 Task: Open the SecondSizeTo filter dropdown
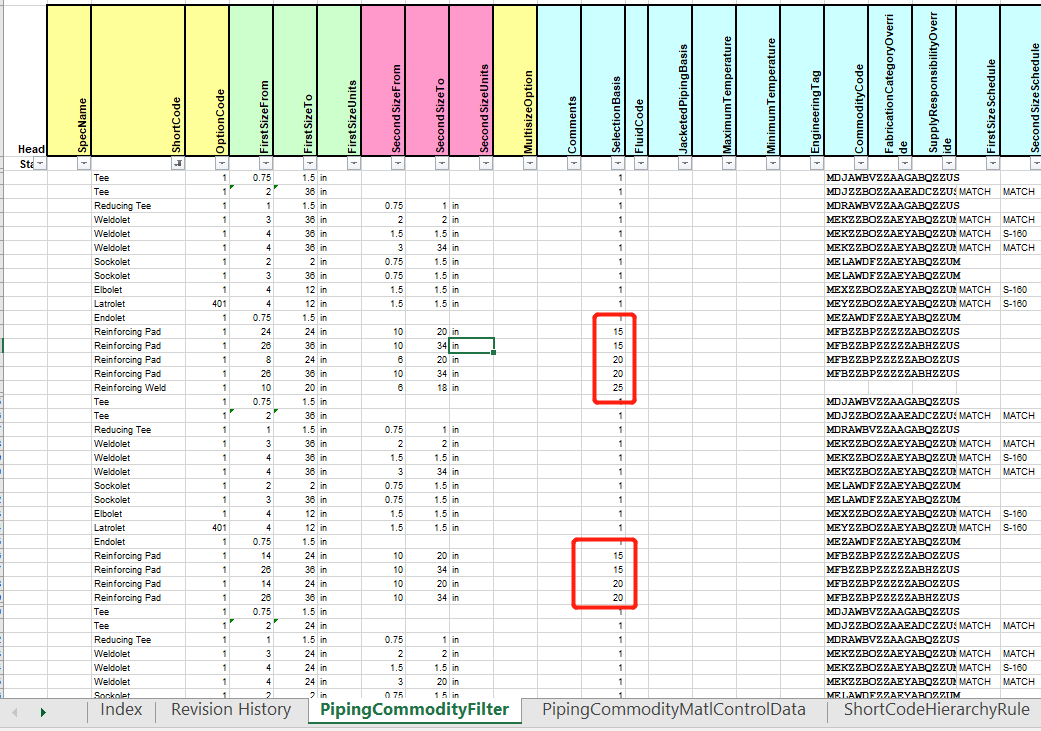point(441,163)
